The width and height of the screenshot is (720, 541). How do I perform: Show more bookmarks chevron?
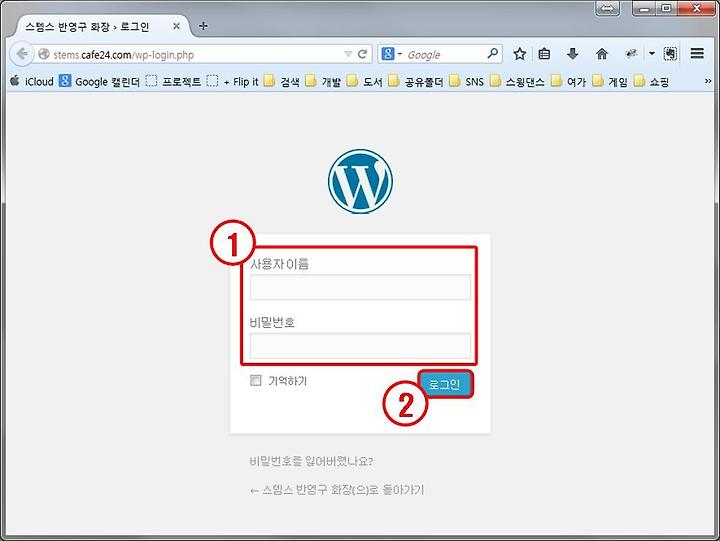(x=708, y=81)
